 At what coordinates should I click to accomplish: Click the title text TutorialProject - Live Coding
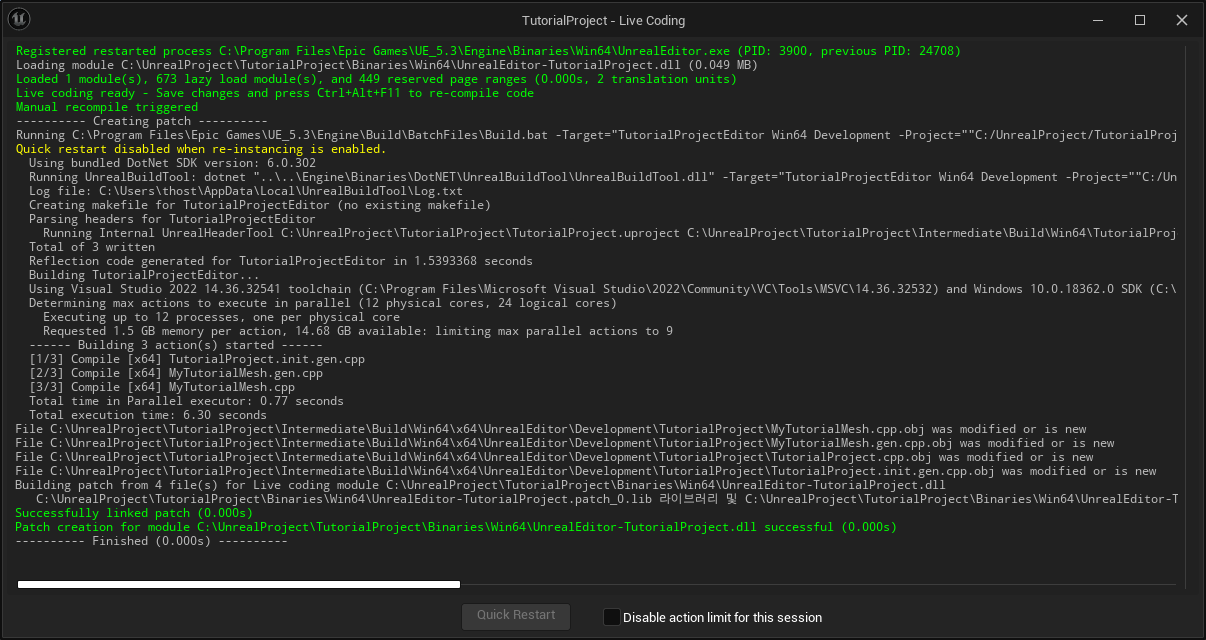tap(603, 21)
